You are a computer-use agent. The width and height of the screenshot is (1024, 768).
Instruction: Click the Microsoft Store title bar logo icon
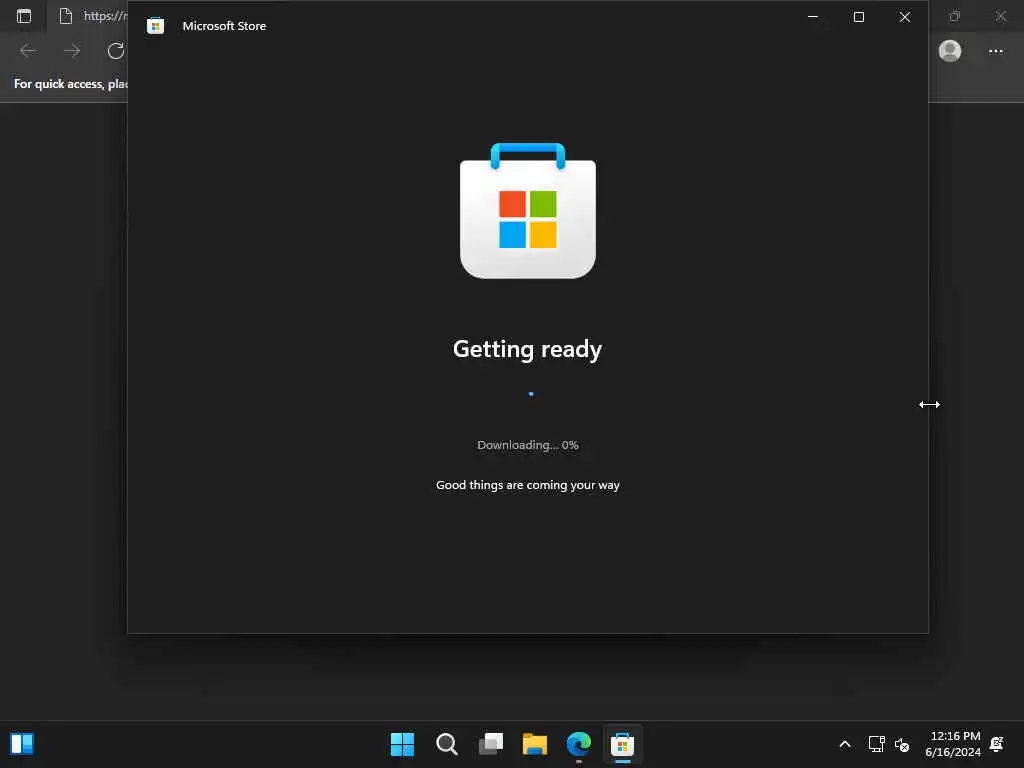pyautogui.click(x=155, y=26)
